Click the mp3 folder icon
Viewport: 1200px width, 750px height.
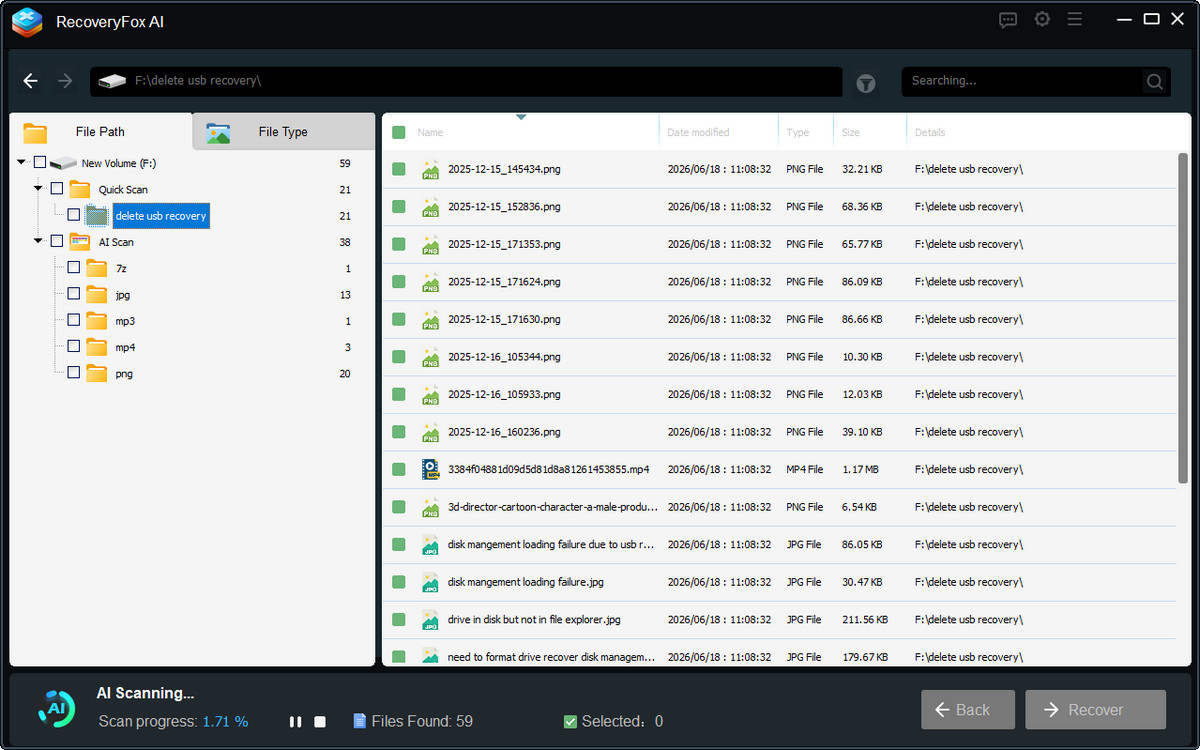tap(96, 321)
